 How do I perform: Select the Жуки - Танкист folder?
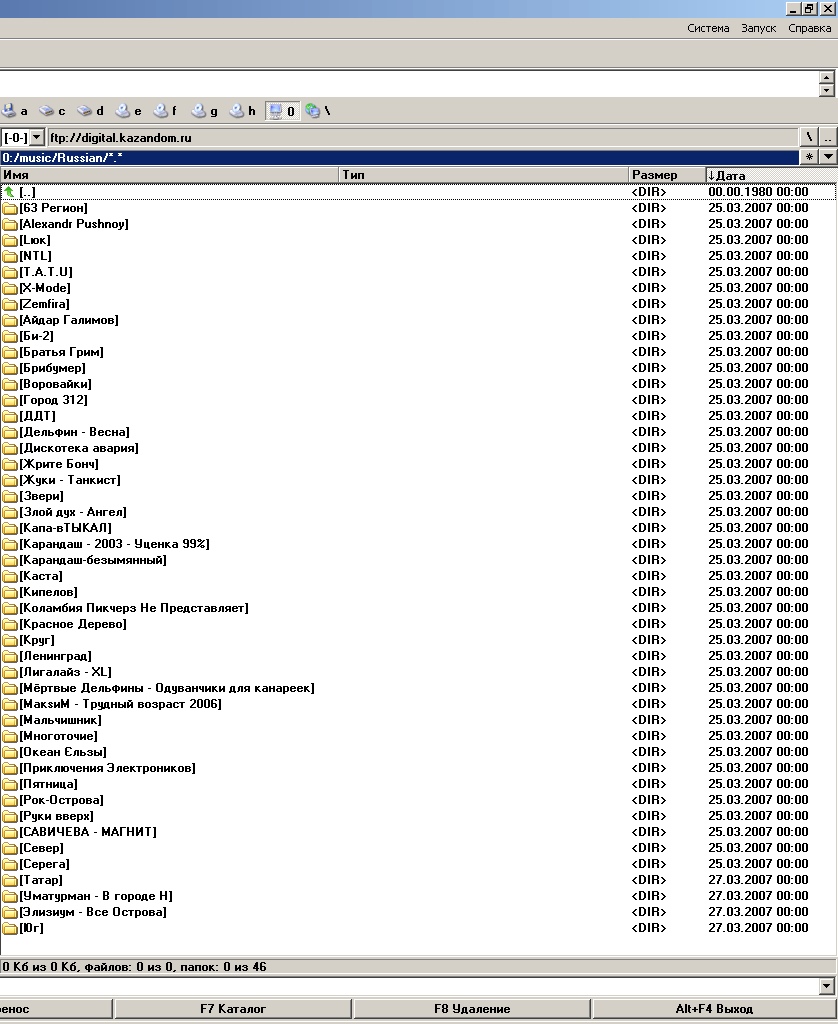pyautogui.click(x=418, y=480)
